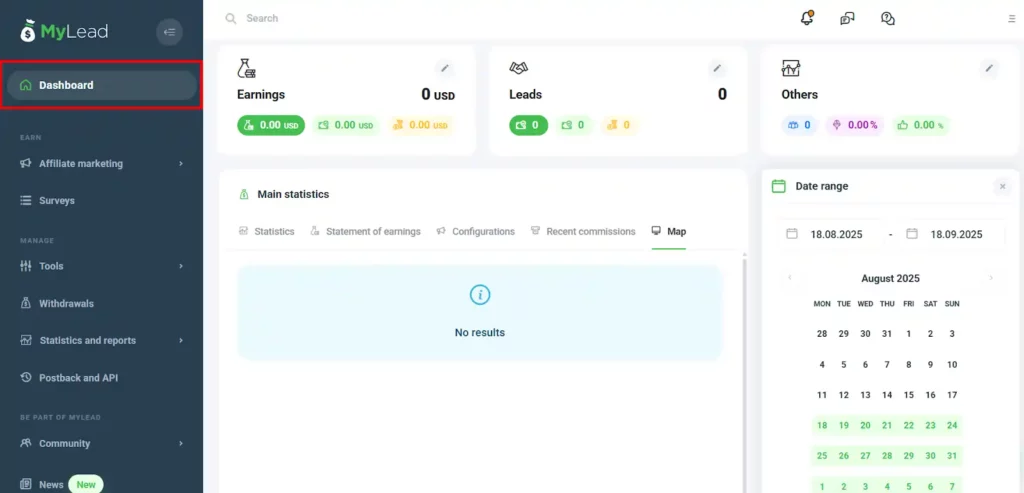Select August 18 in calendar
Image resolution: width=1024 pixels, height=493 pixels.
coord(822,426)
